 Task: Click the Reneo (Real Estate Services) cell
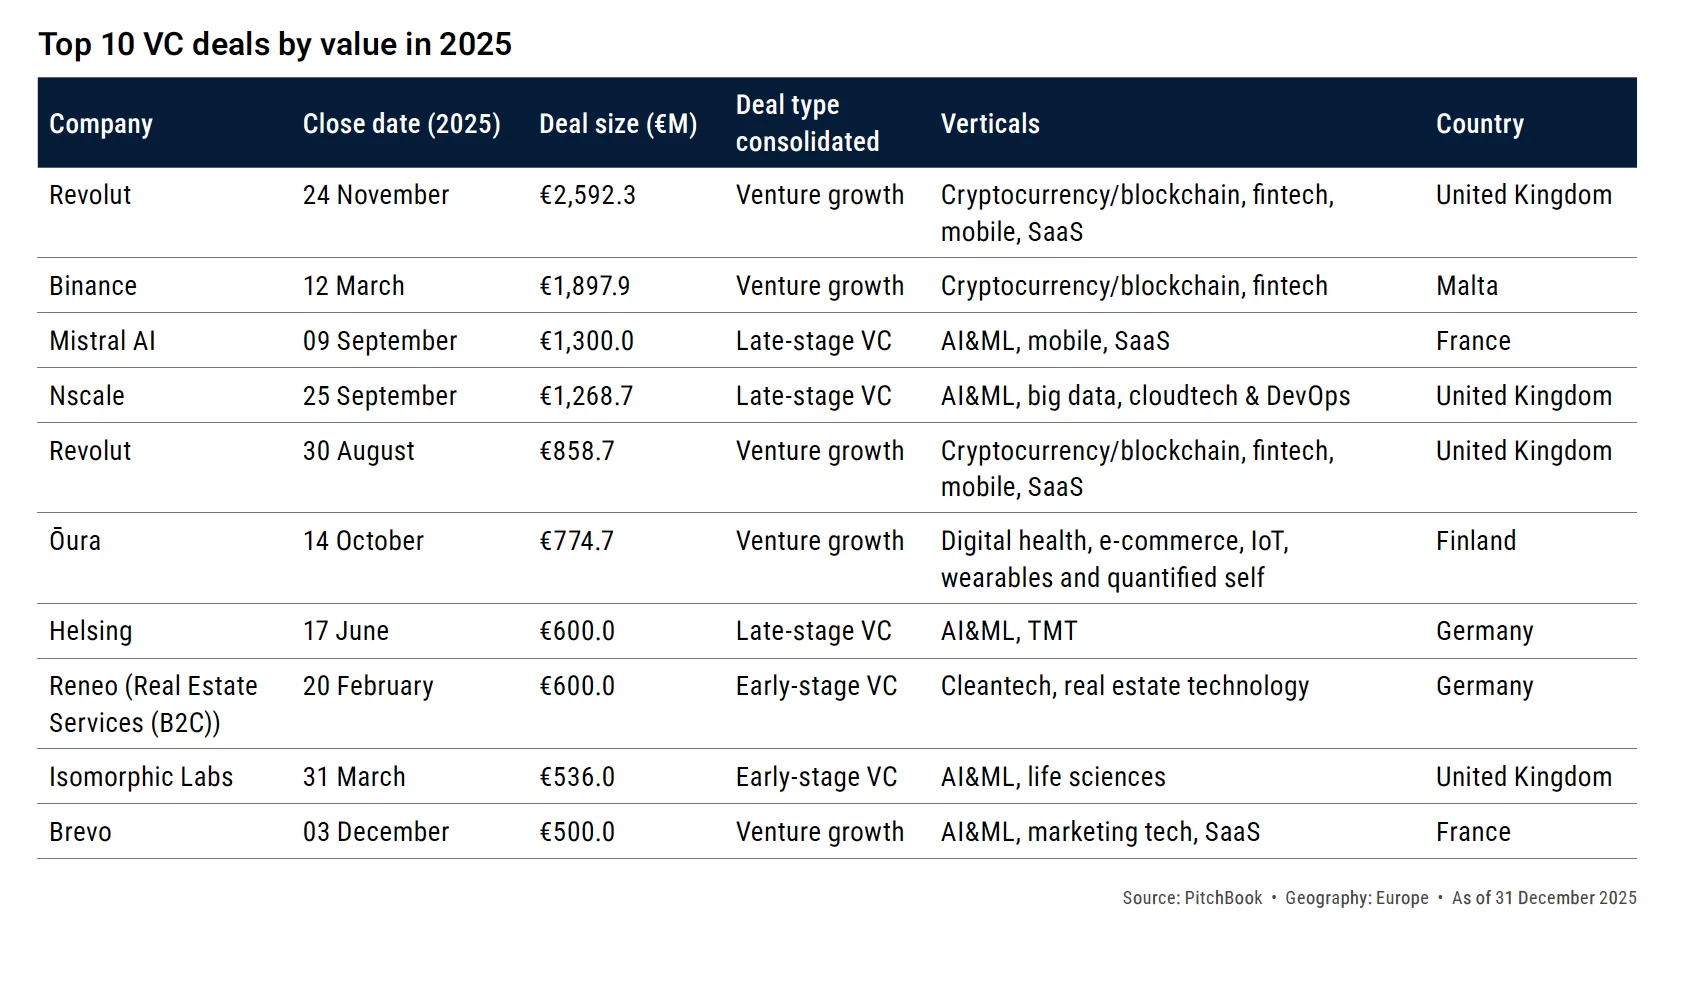click(153, 704)
